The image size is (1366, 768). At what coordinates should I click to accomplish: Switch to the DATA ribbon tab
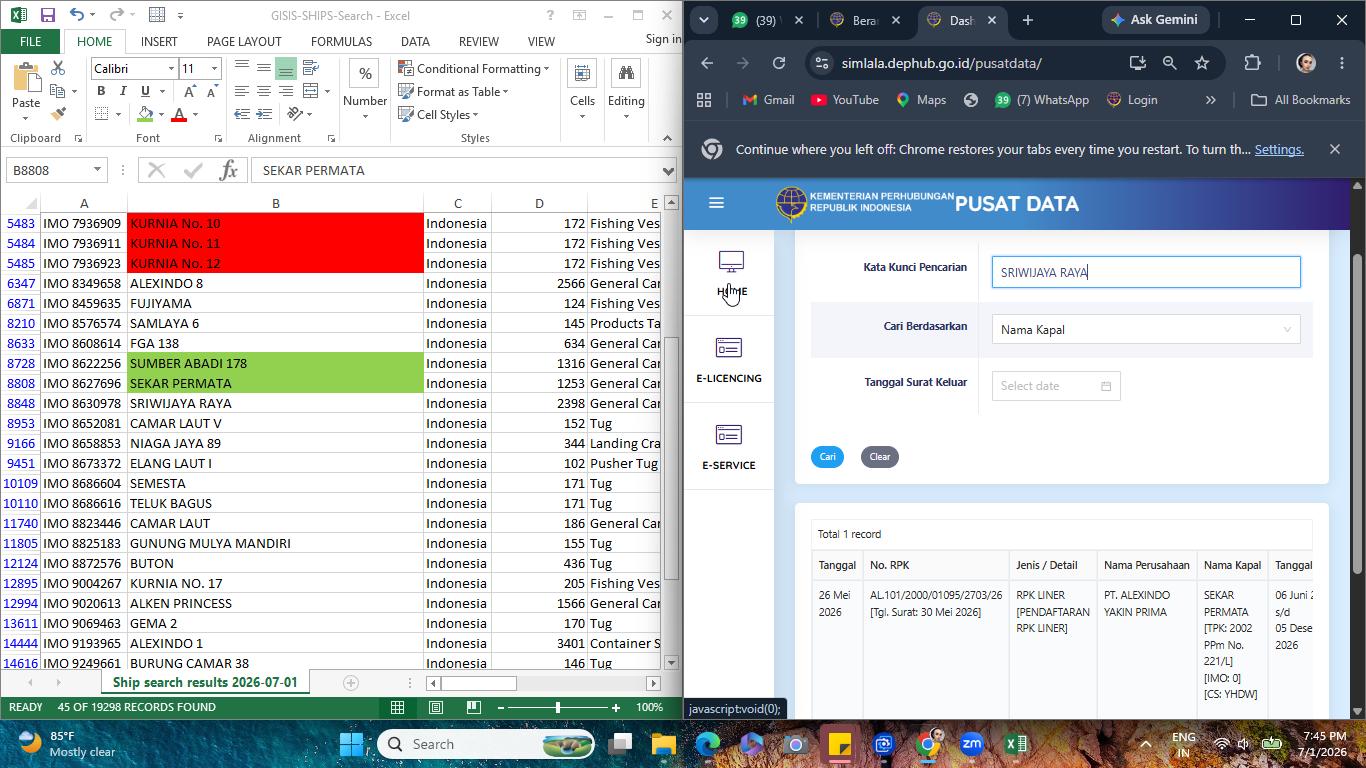pos(415,41)
